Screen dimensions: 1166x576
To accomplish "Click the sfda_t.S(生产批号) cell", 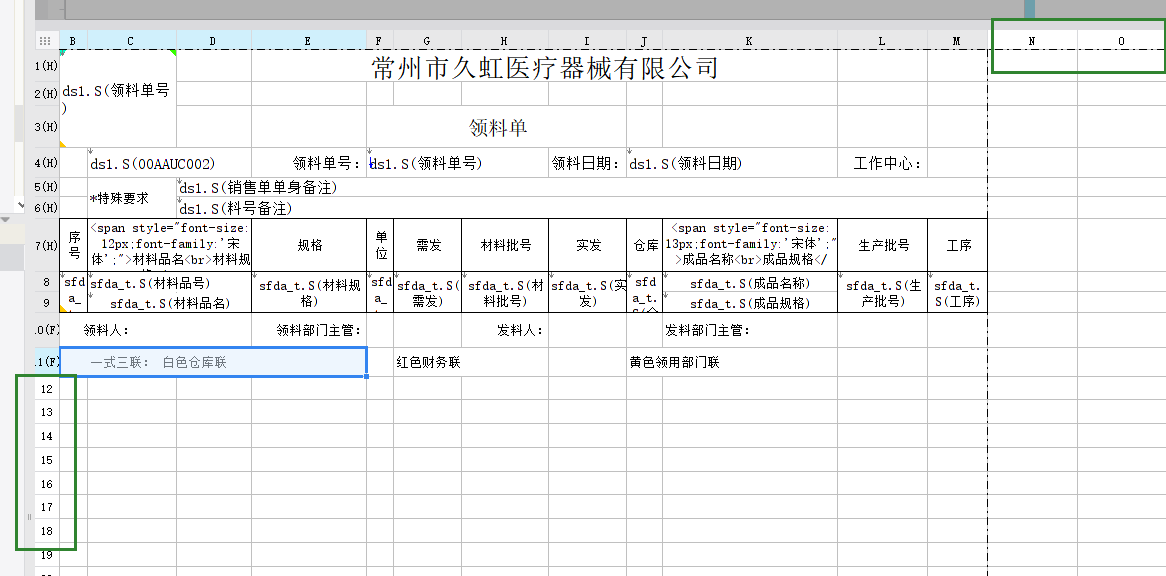I will (x=883, y=292).
